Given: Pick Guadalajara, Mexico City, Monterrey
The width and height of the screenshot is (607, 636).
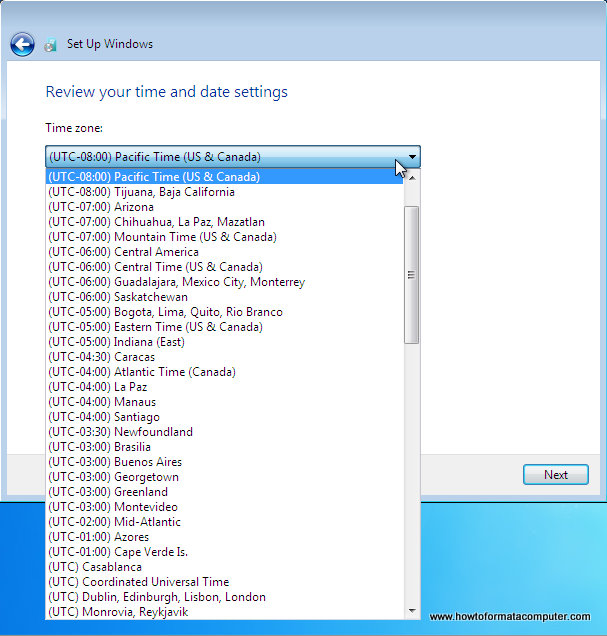Looking at the screenshot, I should click(x=225, y=282).
